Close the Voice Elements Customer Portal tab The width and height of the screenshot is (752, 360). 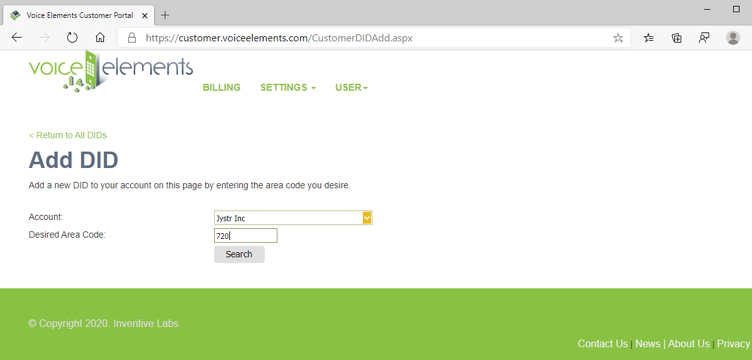145,15
